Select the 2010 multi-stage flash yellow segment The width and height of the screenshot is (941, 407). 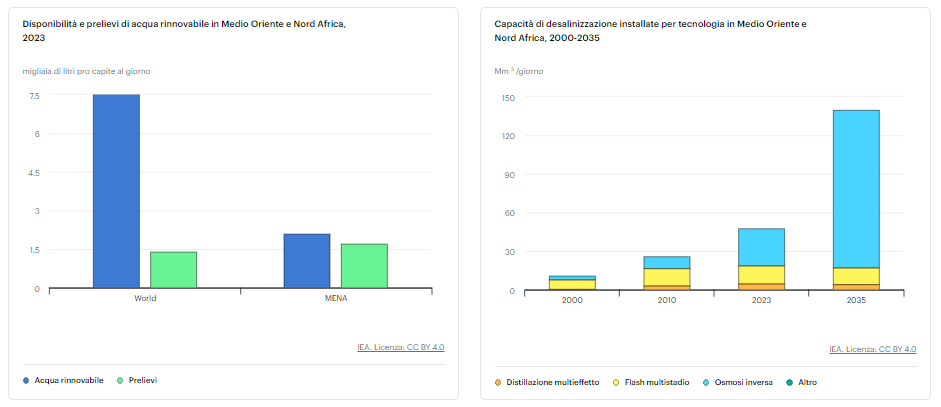(666, 277)
